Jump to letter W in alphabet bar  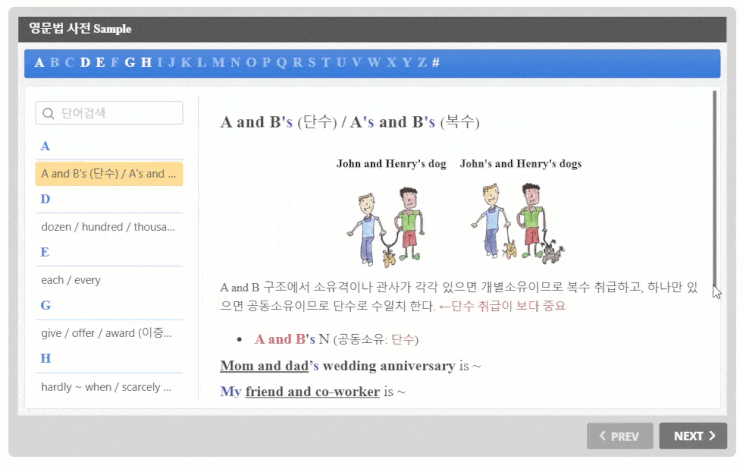tap(374, 63)
